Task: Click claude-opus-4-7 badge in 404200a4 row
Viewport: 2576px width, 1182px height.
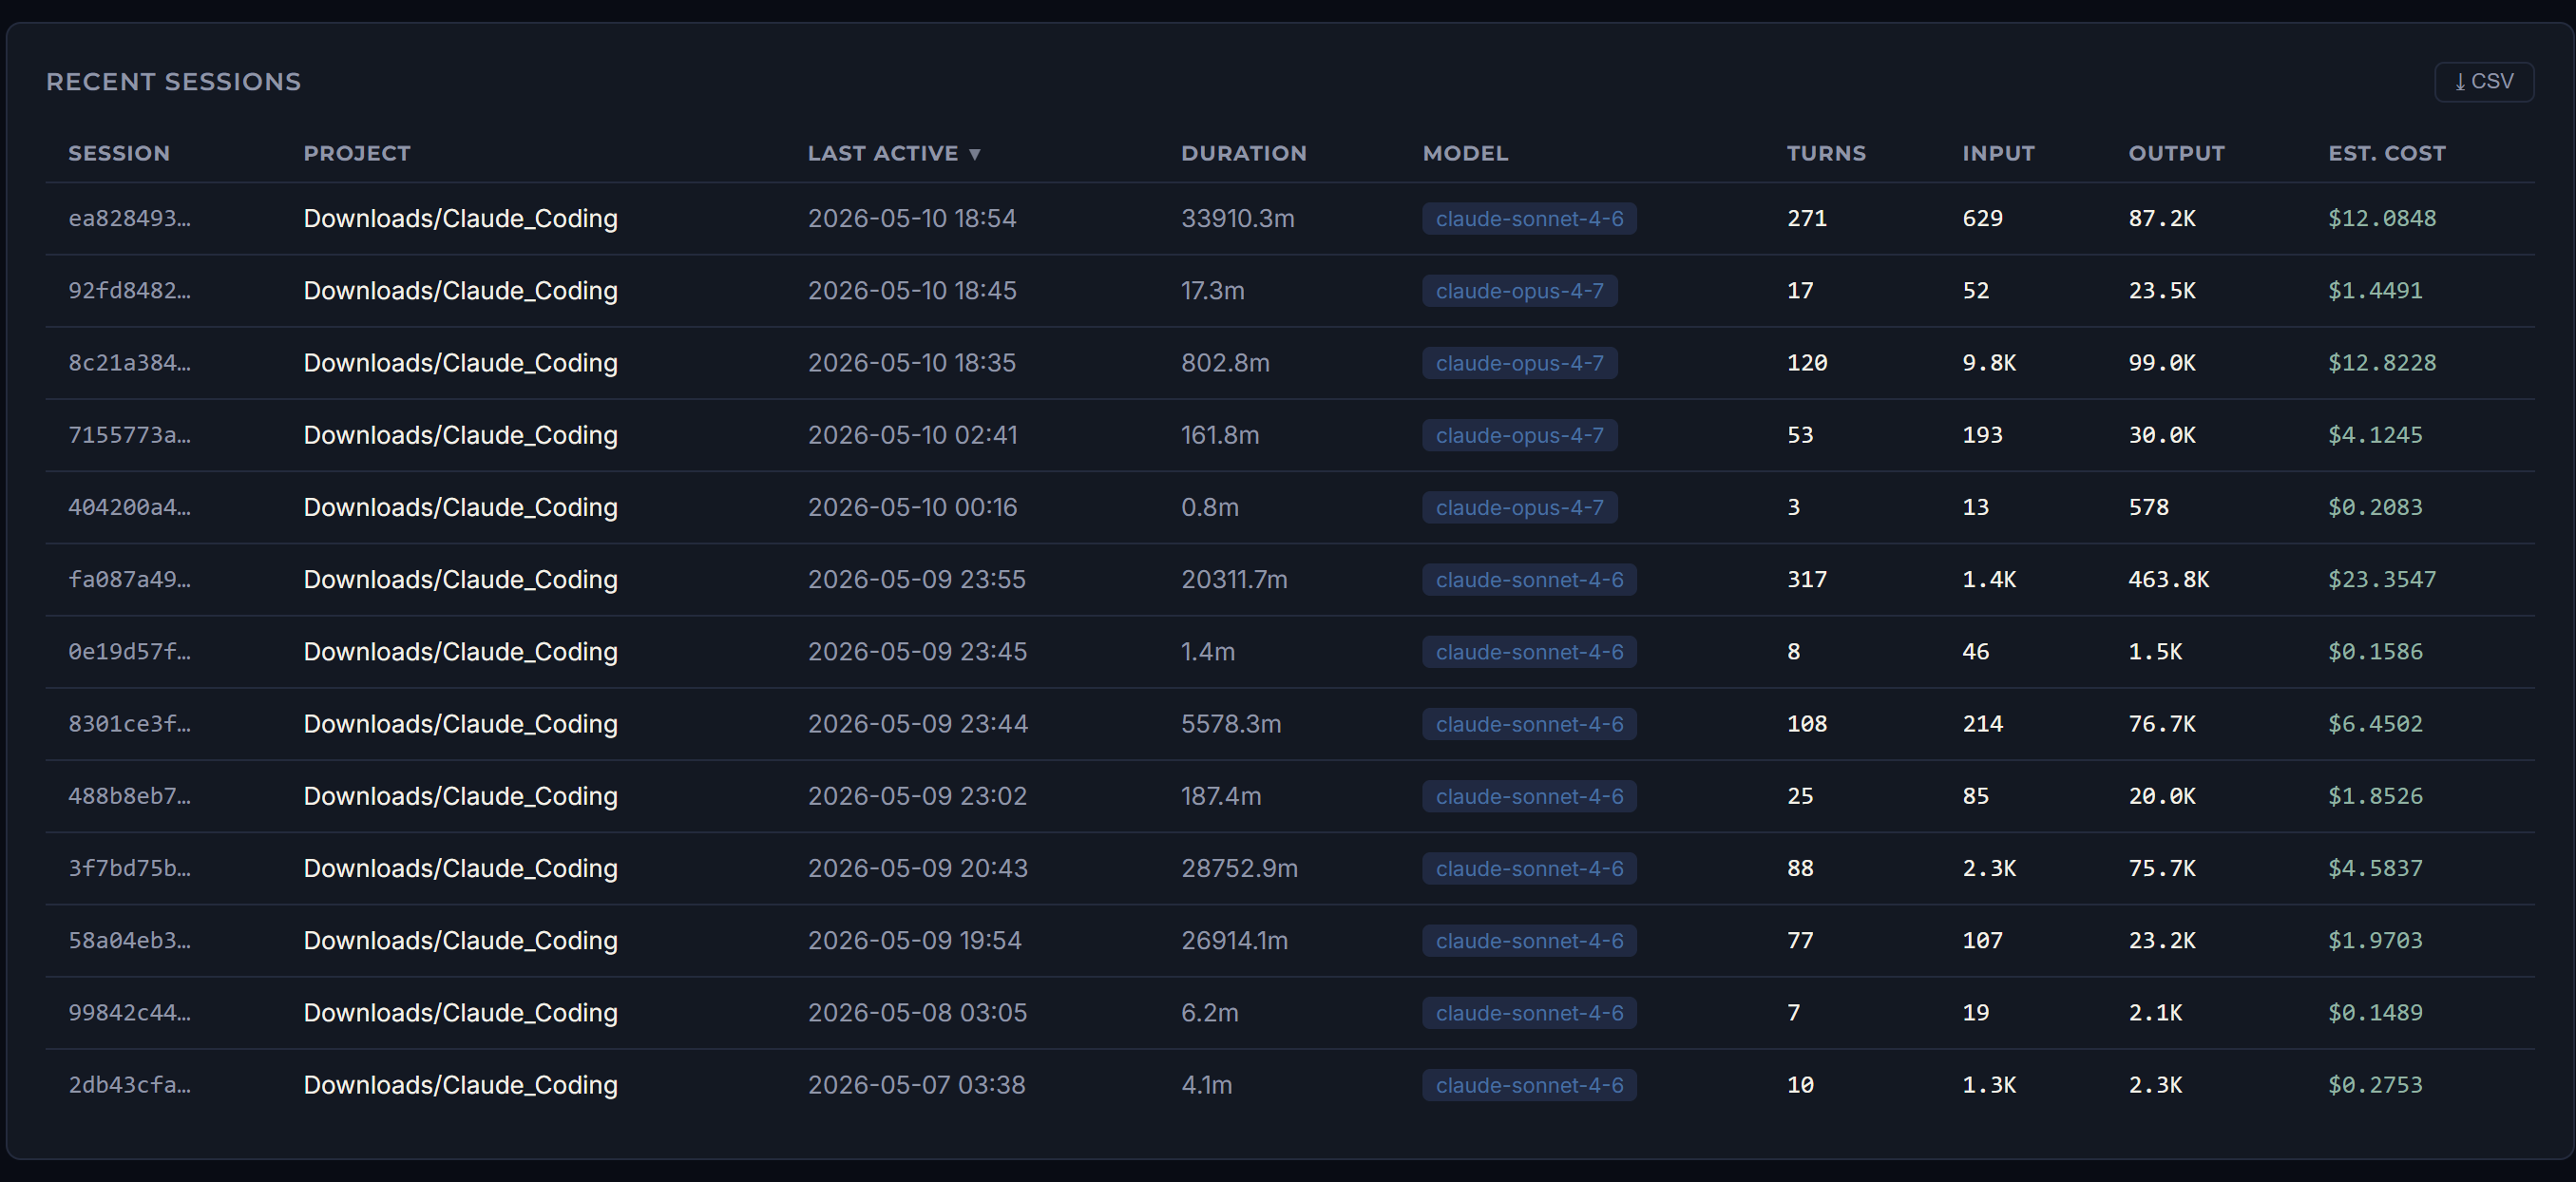Action: 1519,507
